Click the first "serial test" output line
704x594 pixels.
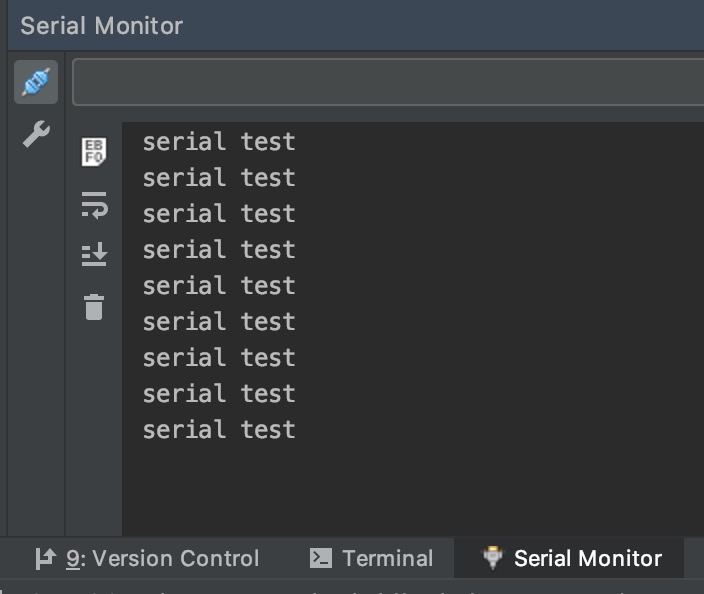click(219, 142)
